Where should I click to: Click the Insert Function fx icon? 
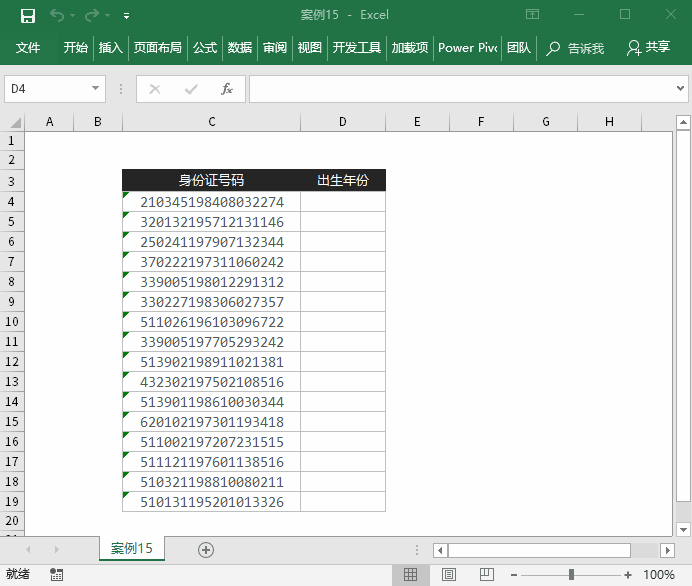227,89
